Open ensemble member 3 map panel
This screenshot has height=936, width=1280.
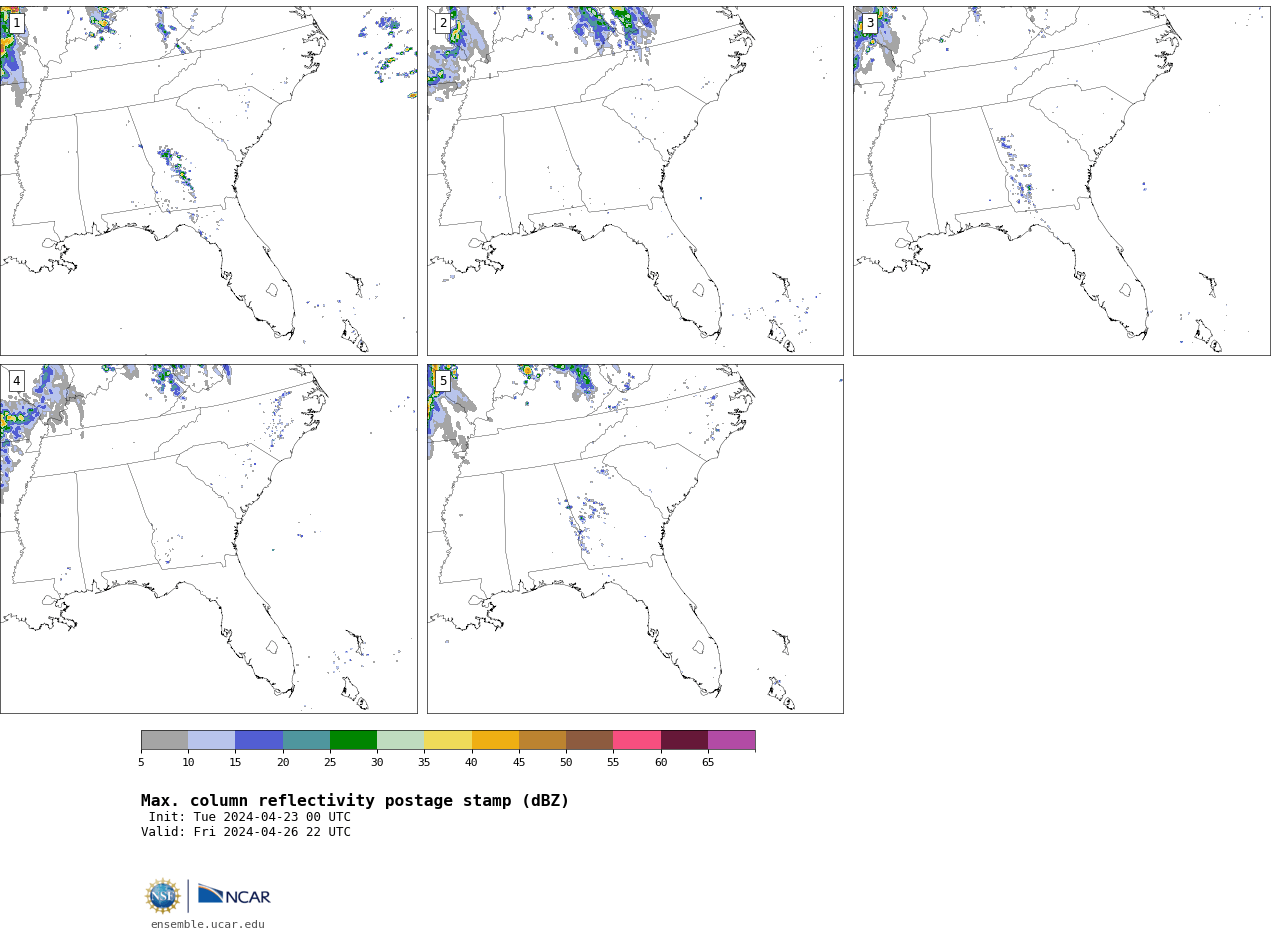[1061, 181]
